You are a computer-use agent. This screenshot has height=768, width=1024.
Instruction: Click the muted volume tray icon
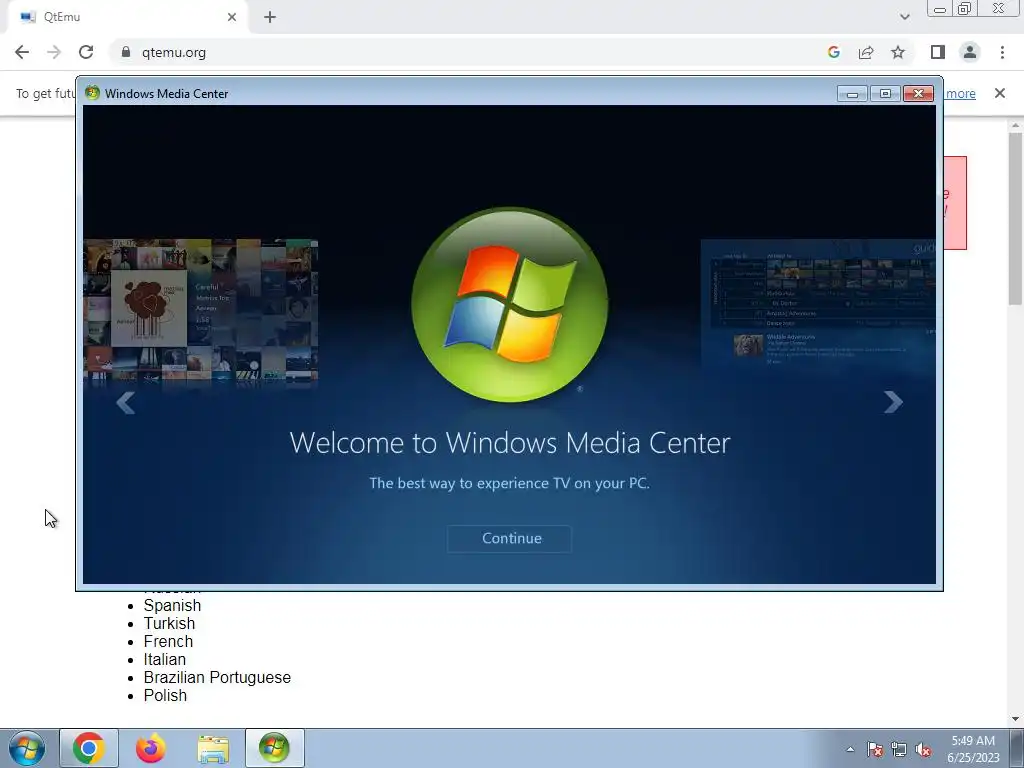coord(923,750)
